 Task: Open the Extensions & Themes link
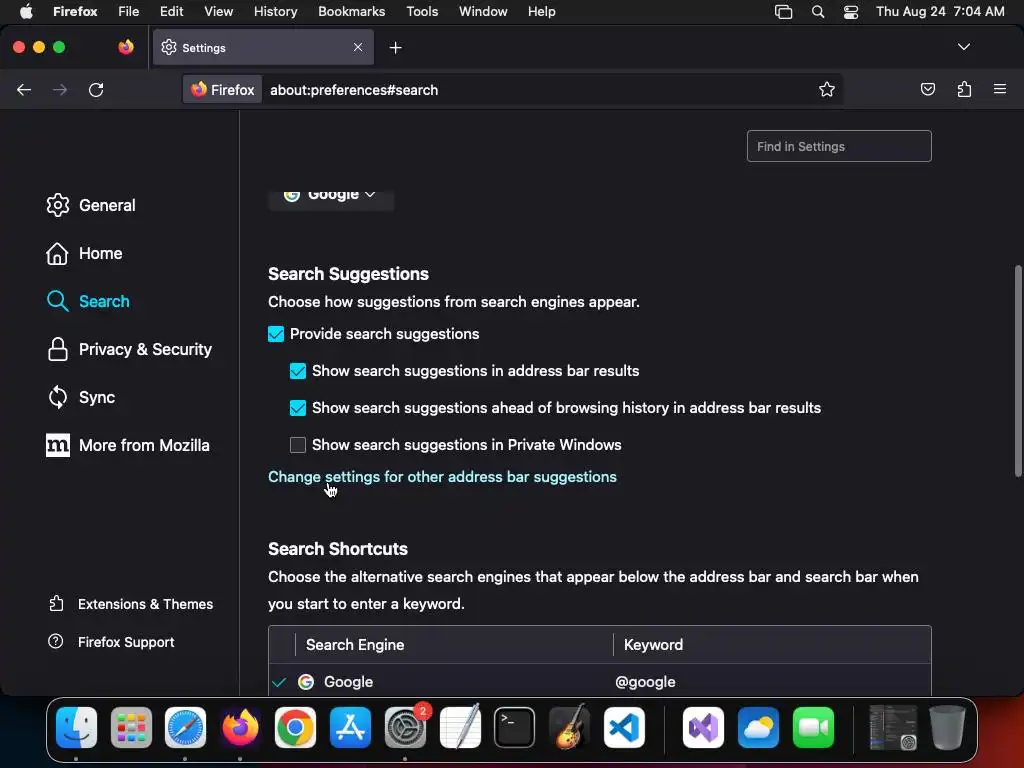pos(131,604)
